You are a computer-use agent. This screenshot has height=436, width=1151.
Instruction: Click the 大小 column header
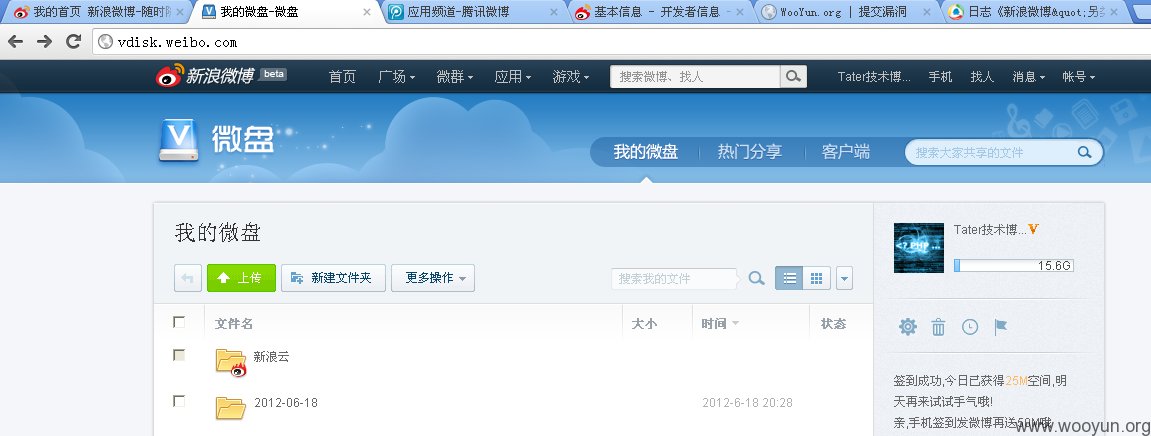(644, 324)
